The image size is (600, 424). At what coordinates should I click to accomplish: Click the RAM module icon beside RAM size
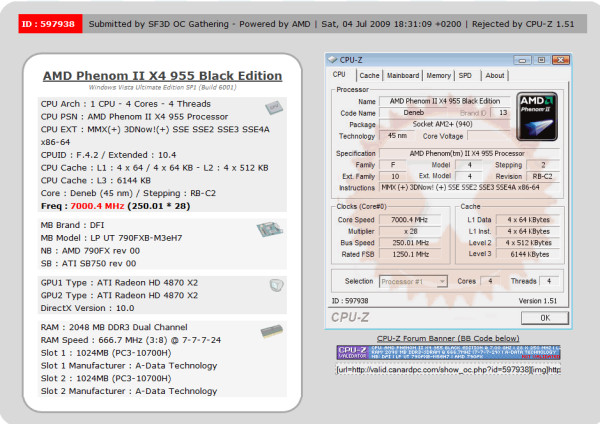[x=270, y=329]
